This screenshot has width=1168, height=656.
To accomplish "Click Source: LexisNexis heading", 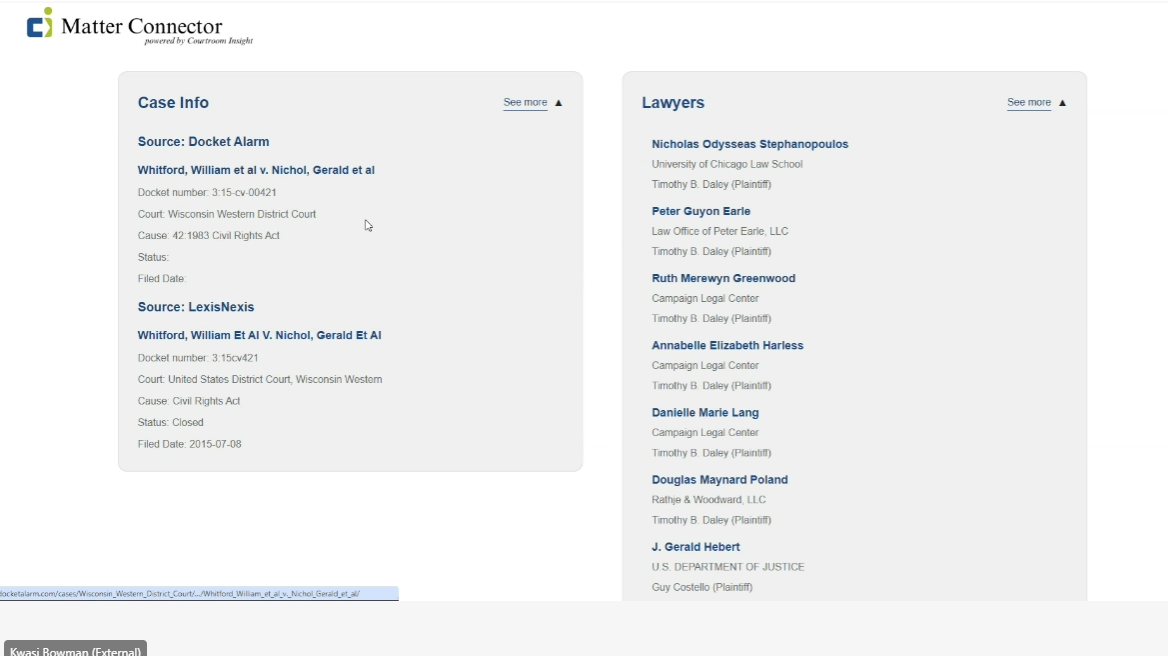I will coord(196,307).
